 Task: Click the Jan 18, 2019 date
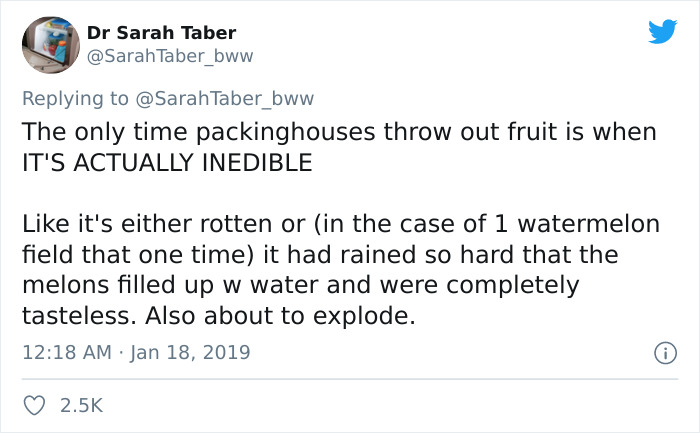click(190, 352)
